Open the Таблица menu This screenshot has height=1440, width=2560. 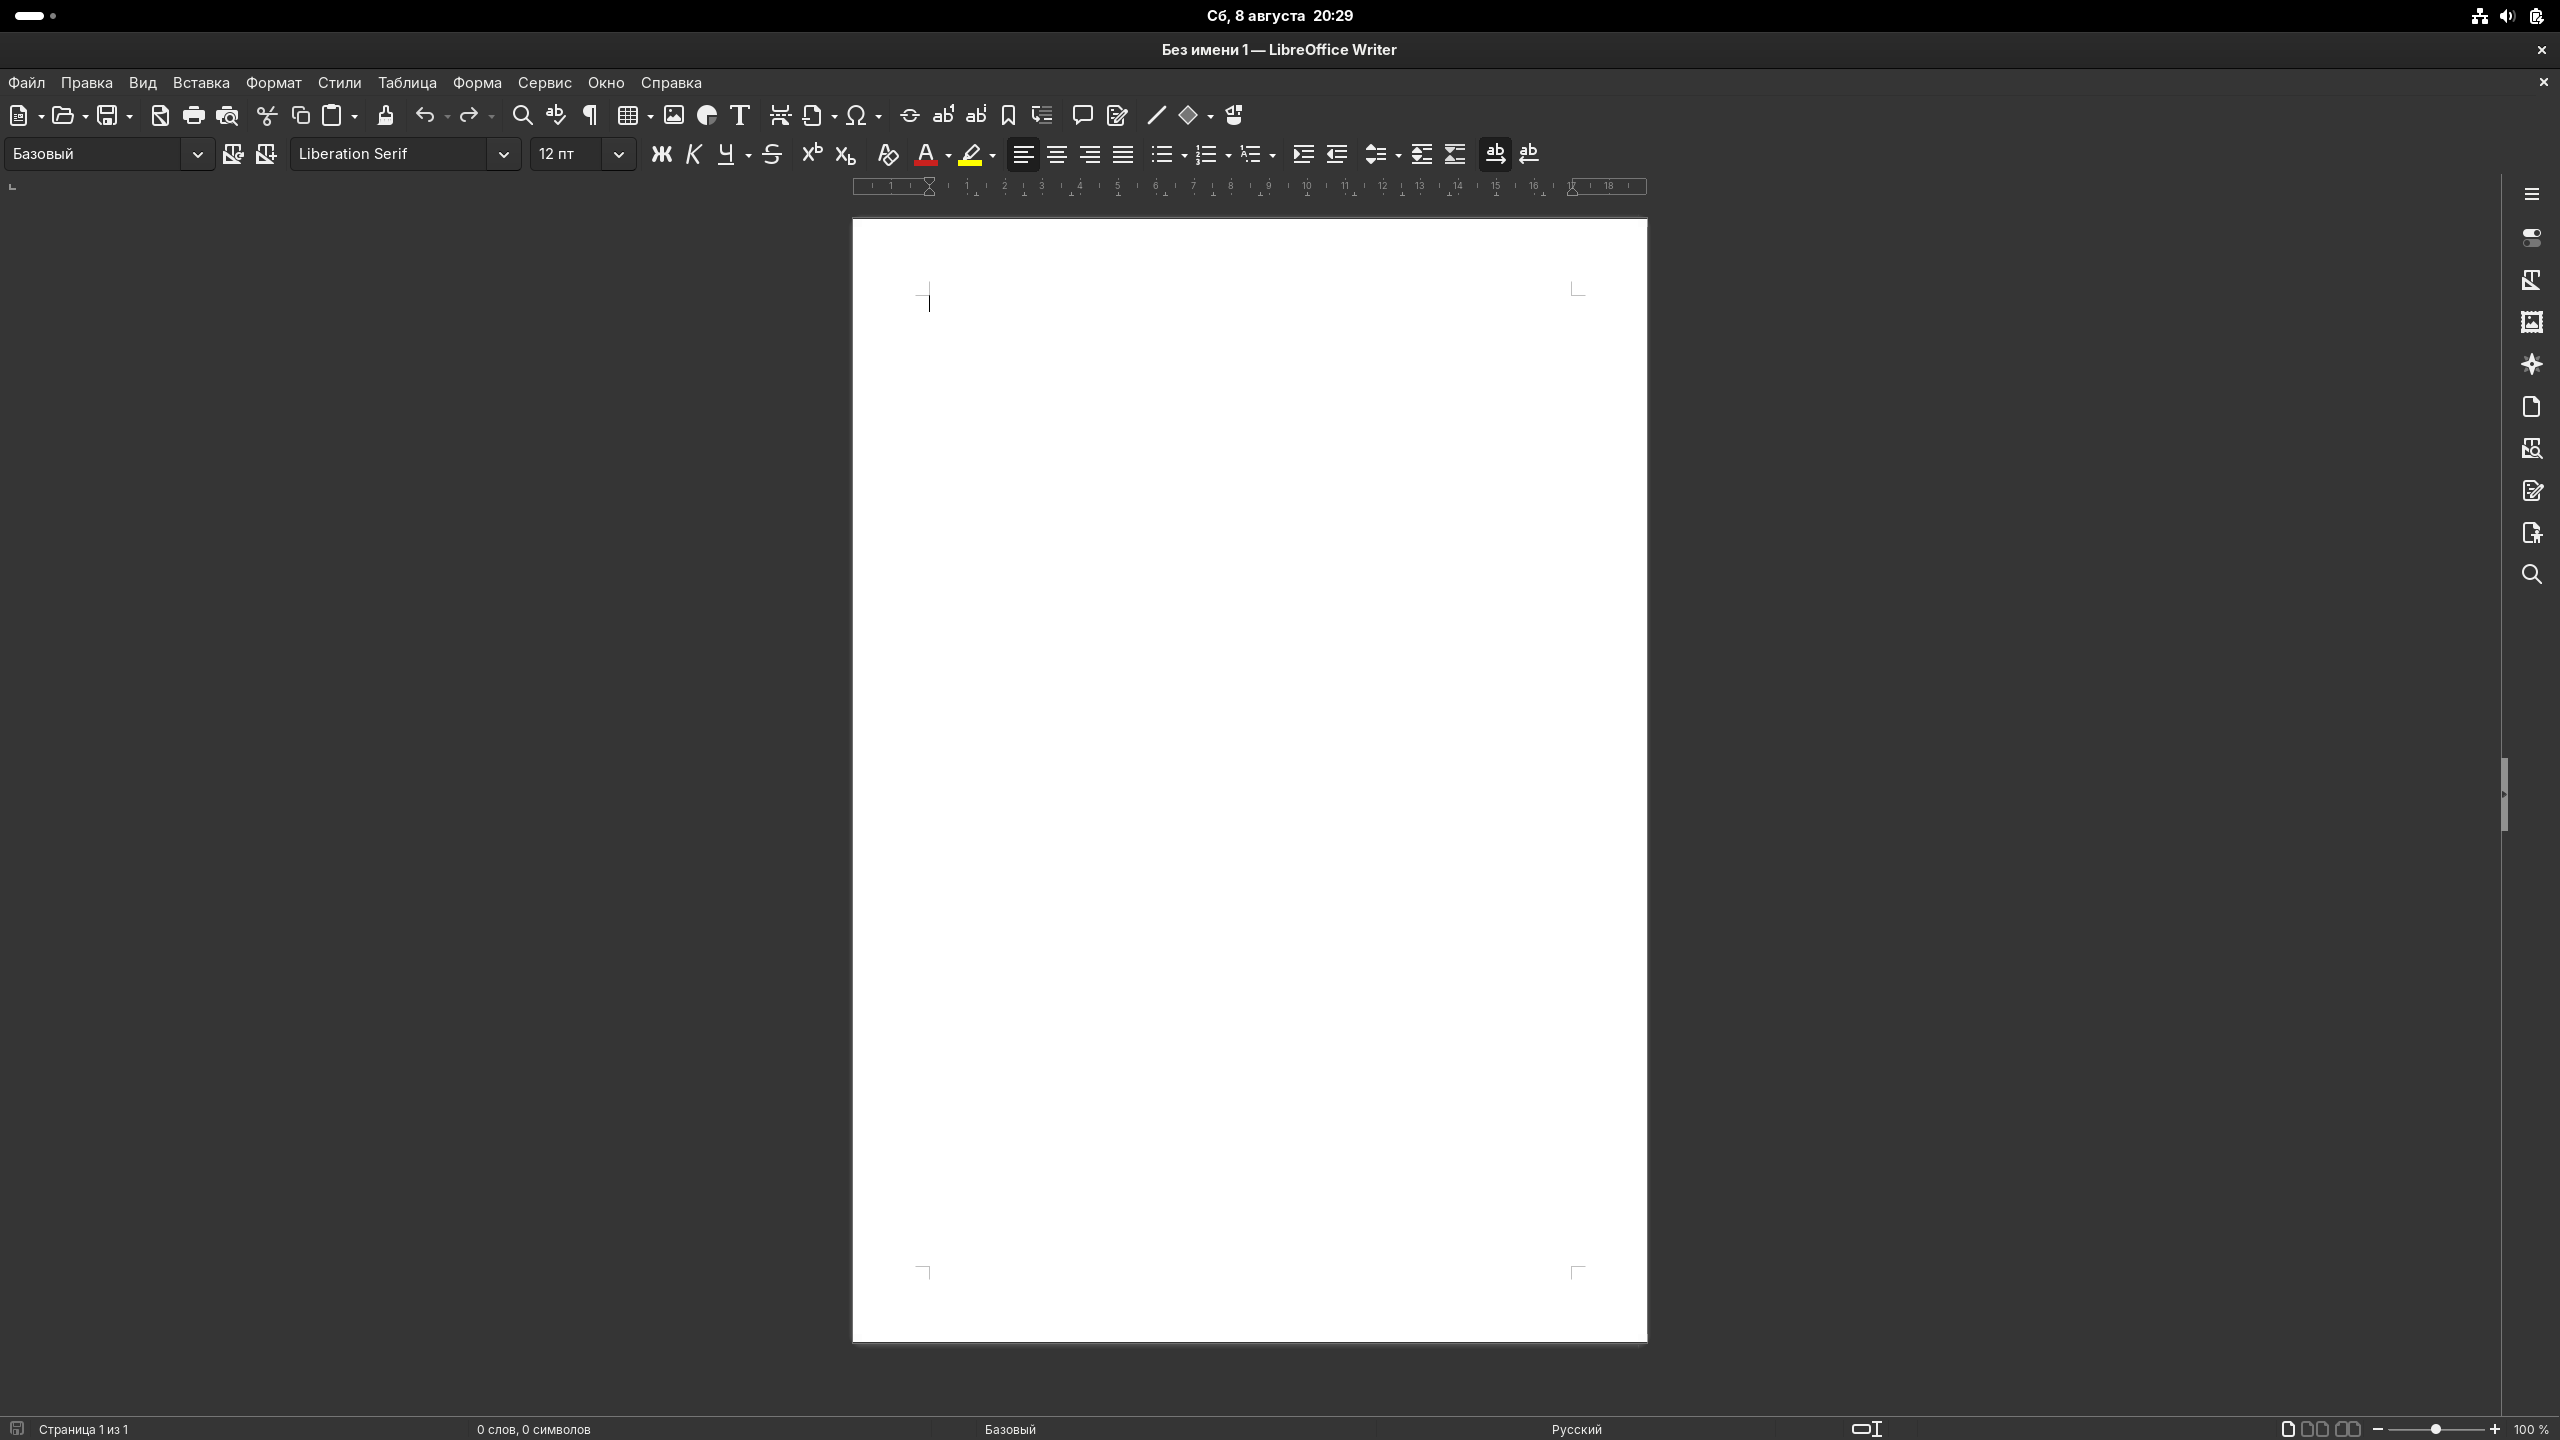[x=407, y=83]
